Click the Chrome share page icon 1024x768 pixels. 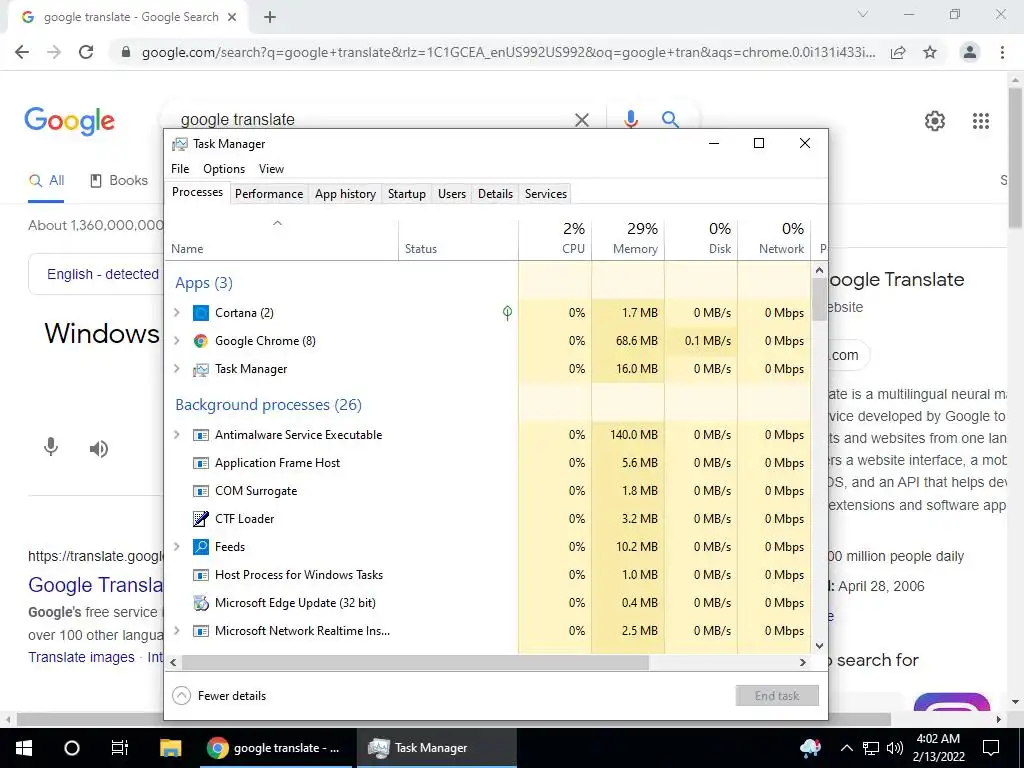click(898, 52)
